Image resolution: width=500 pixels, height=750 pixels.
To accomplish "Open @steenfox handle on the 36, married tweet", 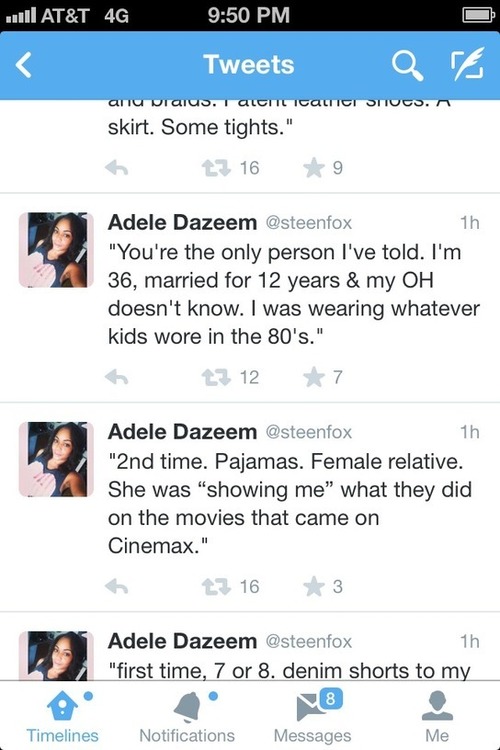I will [x=309, y=223].
